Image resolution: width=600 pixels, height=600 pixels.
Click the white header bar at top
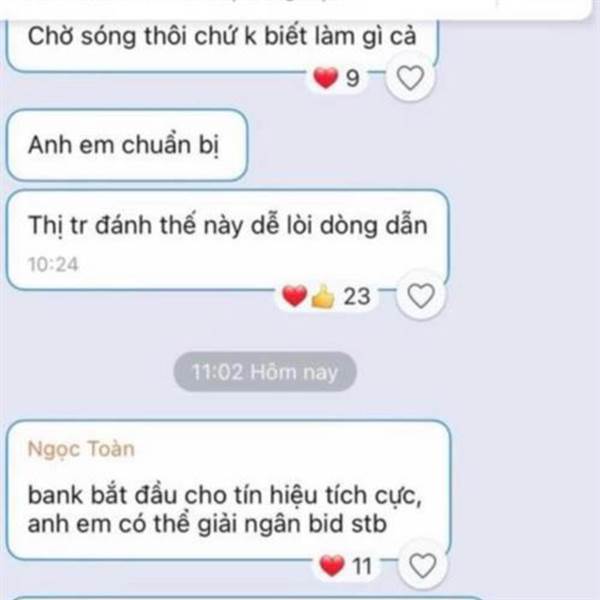[295, 8]
